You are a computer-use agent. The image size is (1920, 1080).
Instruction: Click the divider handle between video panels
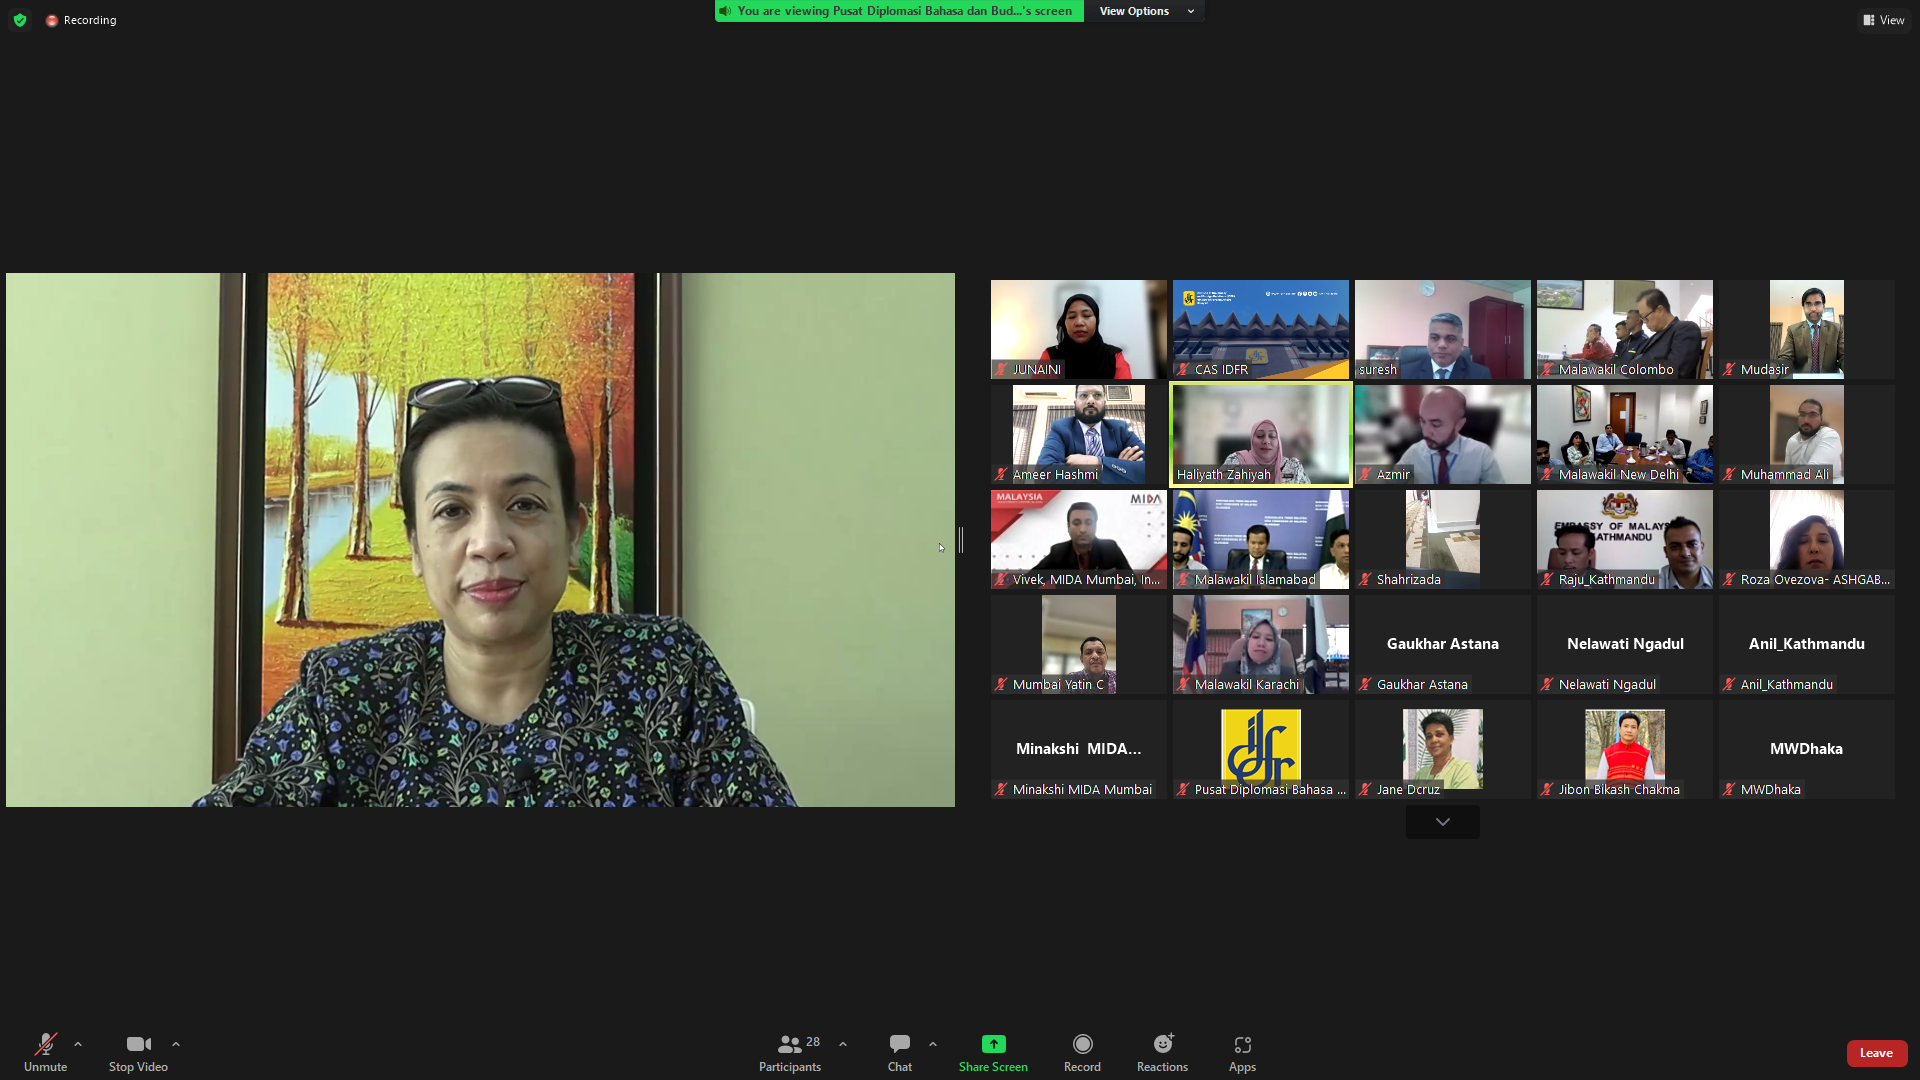[961, 540]
